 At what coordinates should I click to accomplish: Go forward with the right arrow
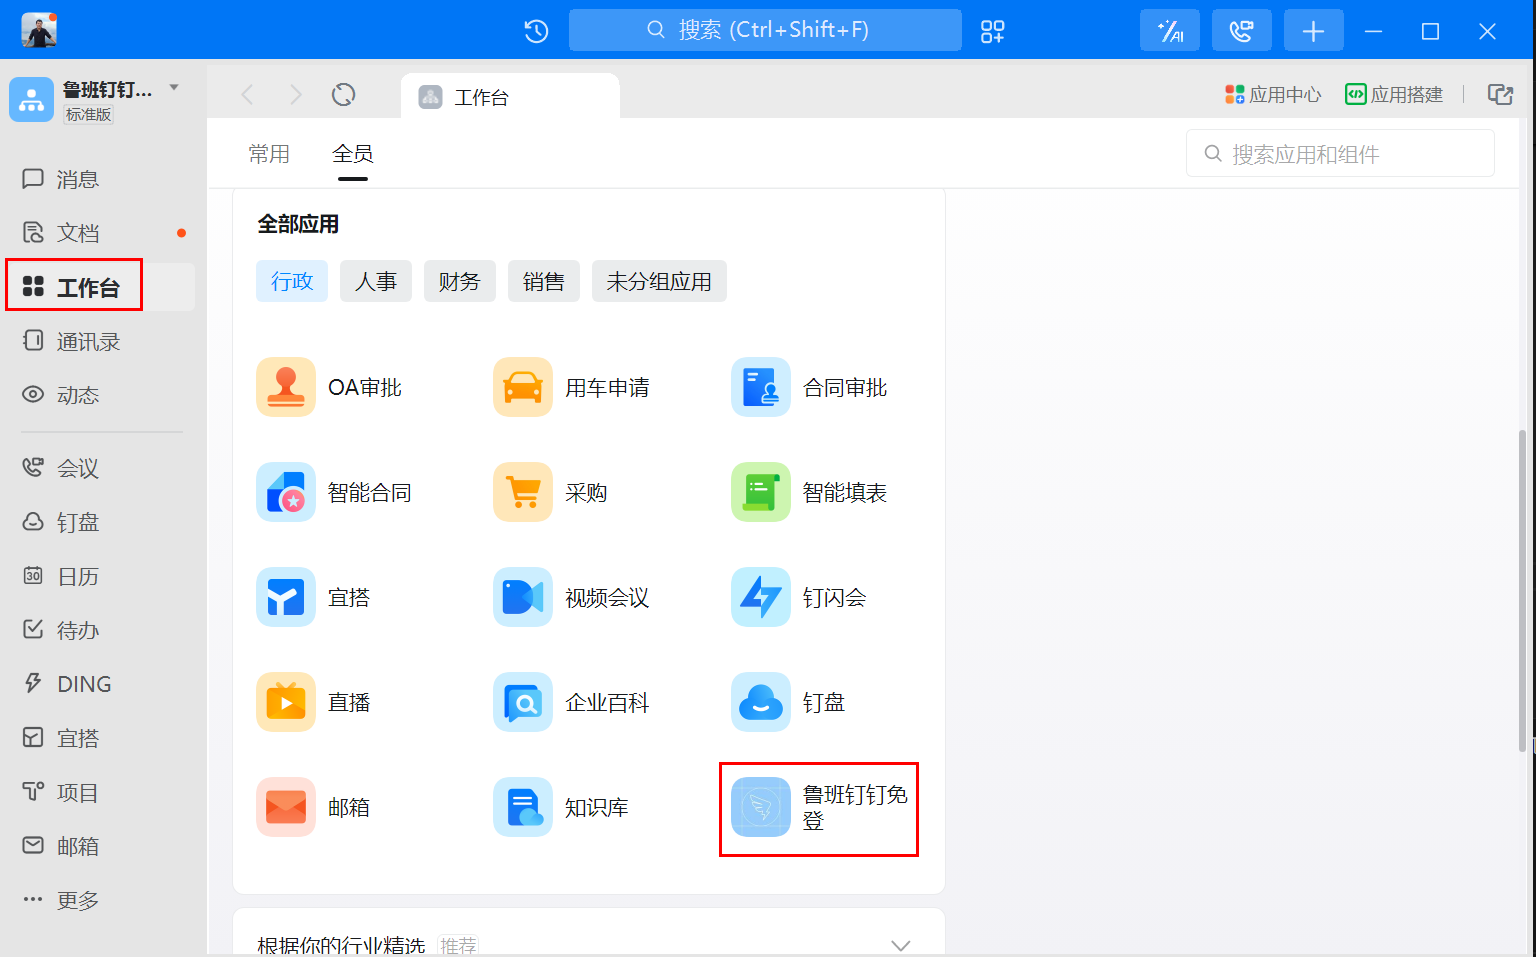click(296, 95)
